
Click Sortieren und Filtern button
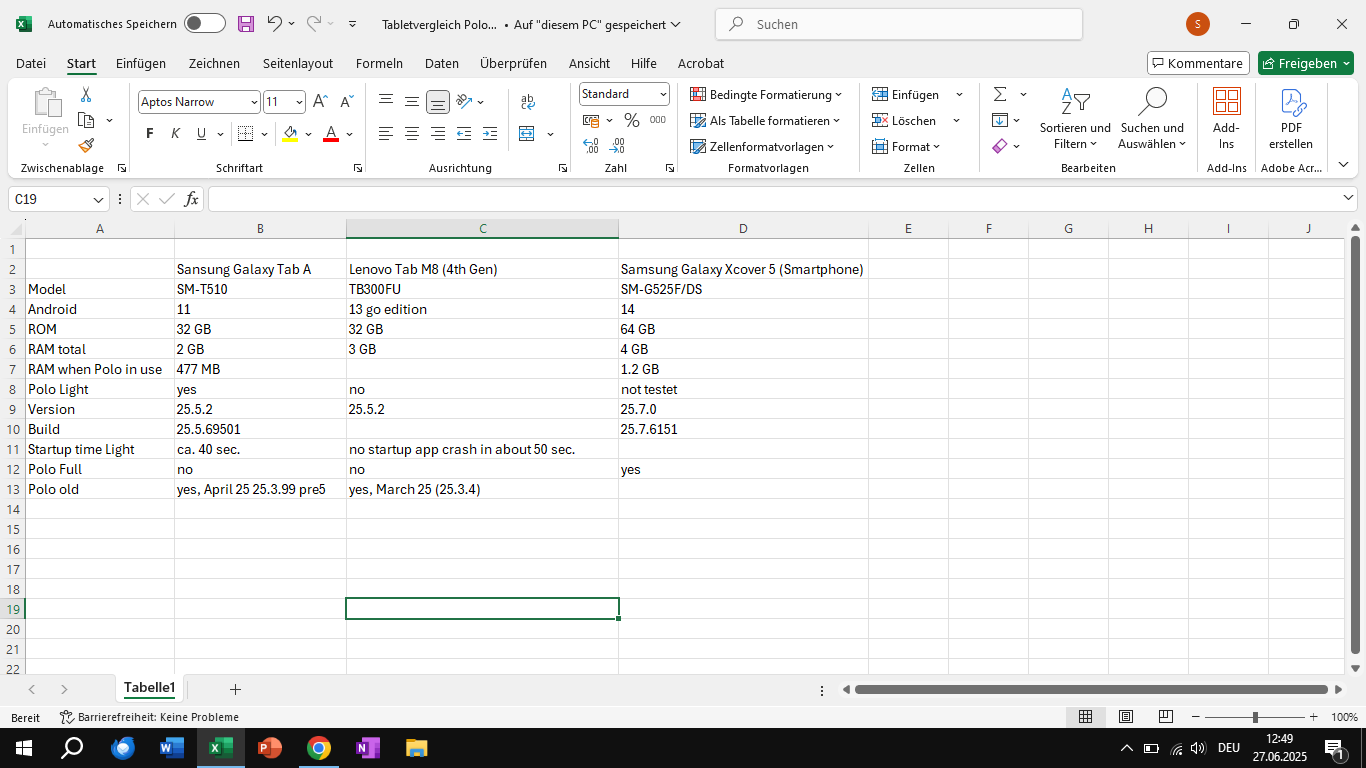pos(1075,118)
